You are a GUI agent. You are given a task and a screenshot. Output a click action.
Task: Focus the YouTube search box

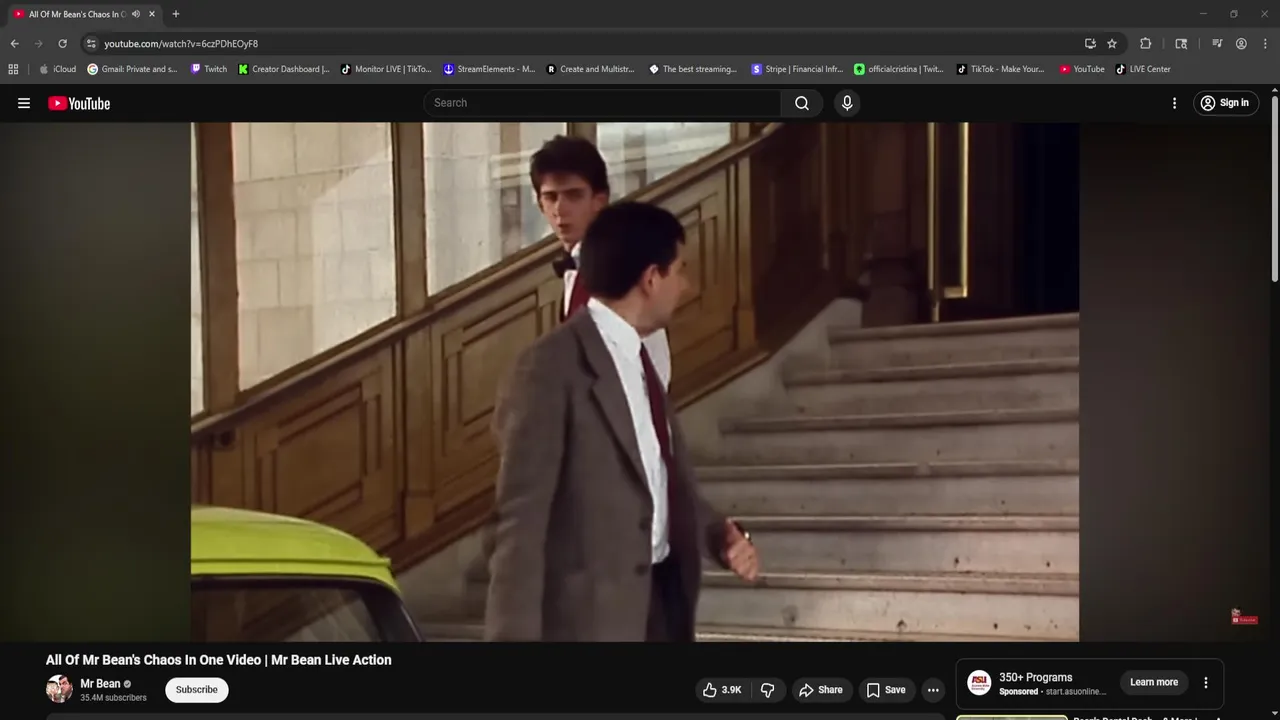(603, 103)
